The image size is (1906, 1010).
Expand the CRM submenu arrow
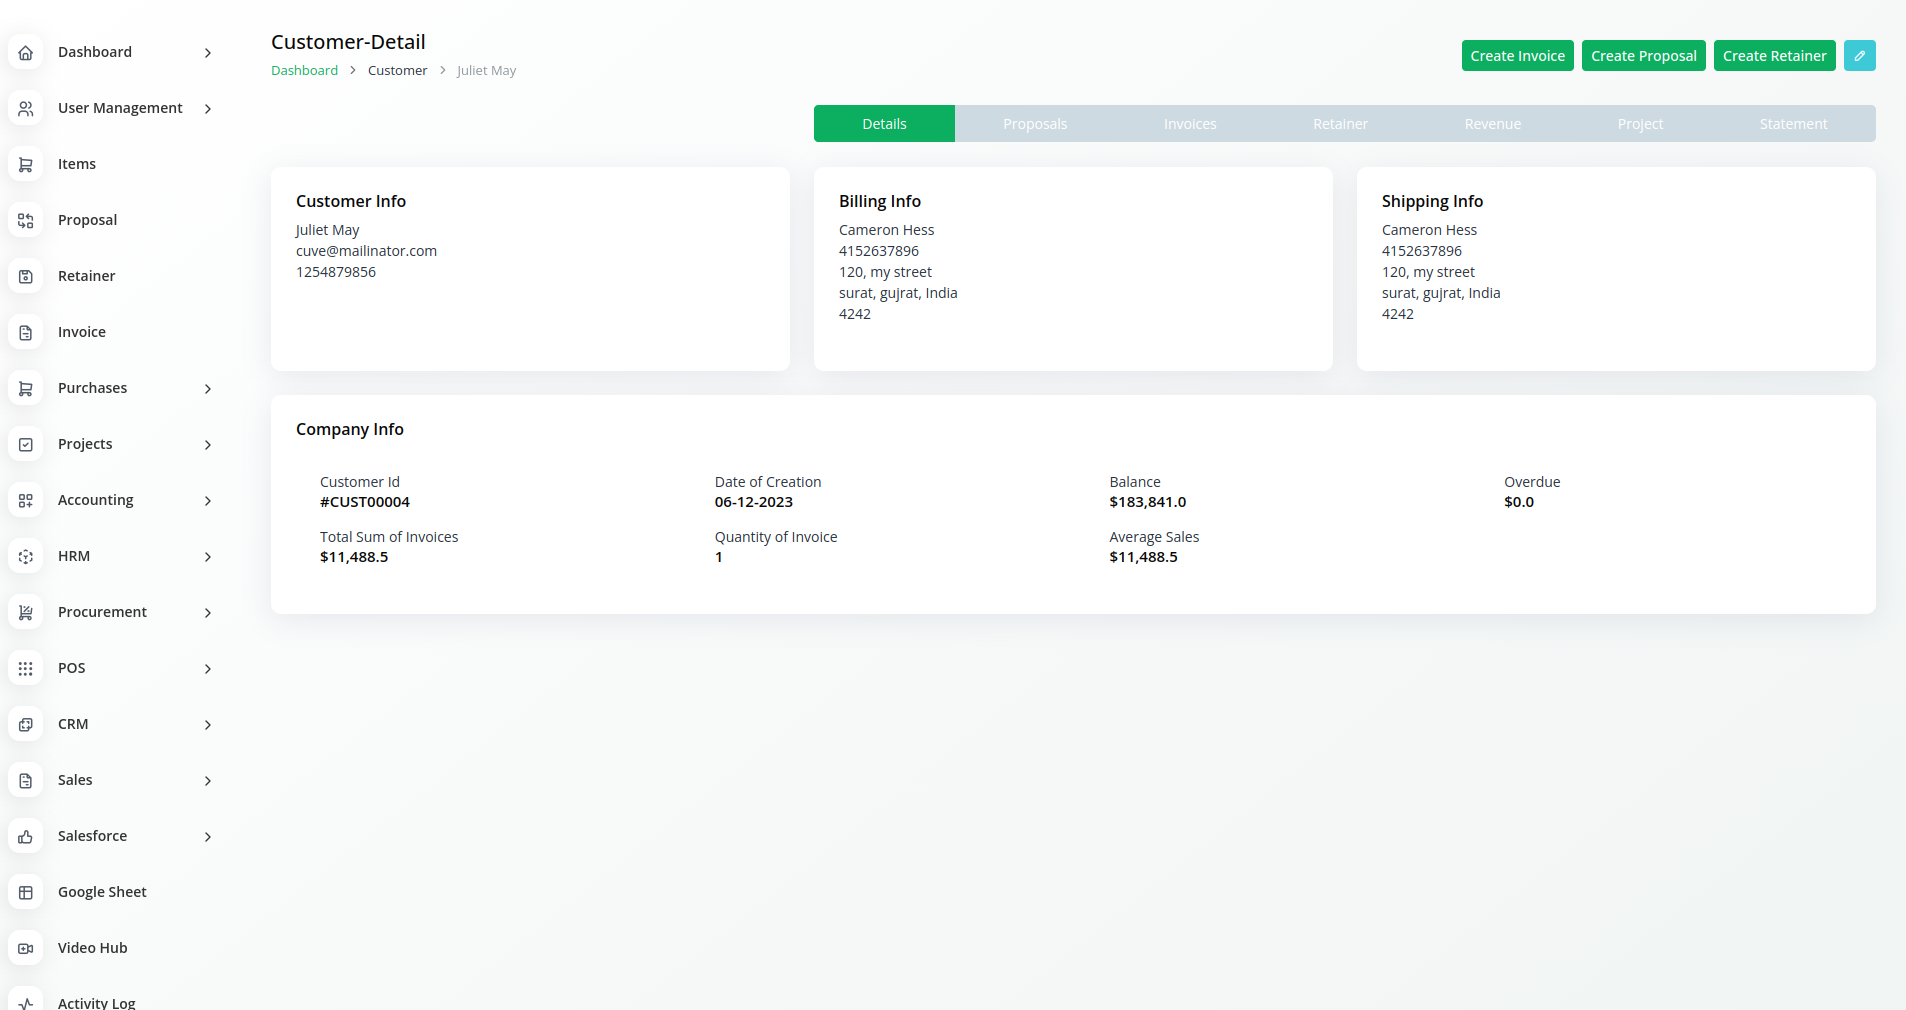pyautogui.click(x=208, y=725)
